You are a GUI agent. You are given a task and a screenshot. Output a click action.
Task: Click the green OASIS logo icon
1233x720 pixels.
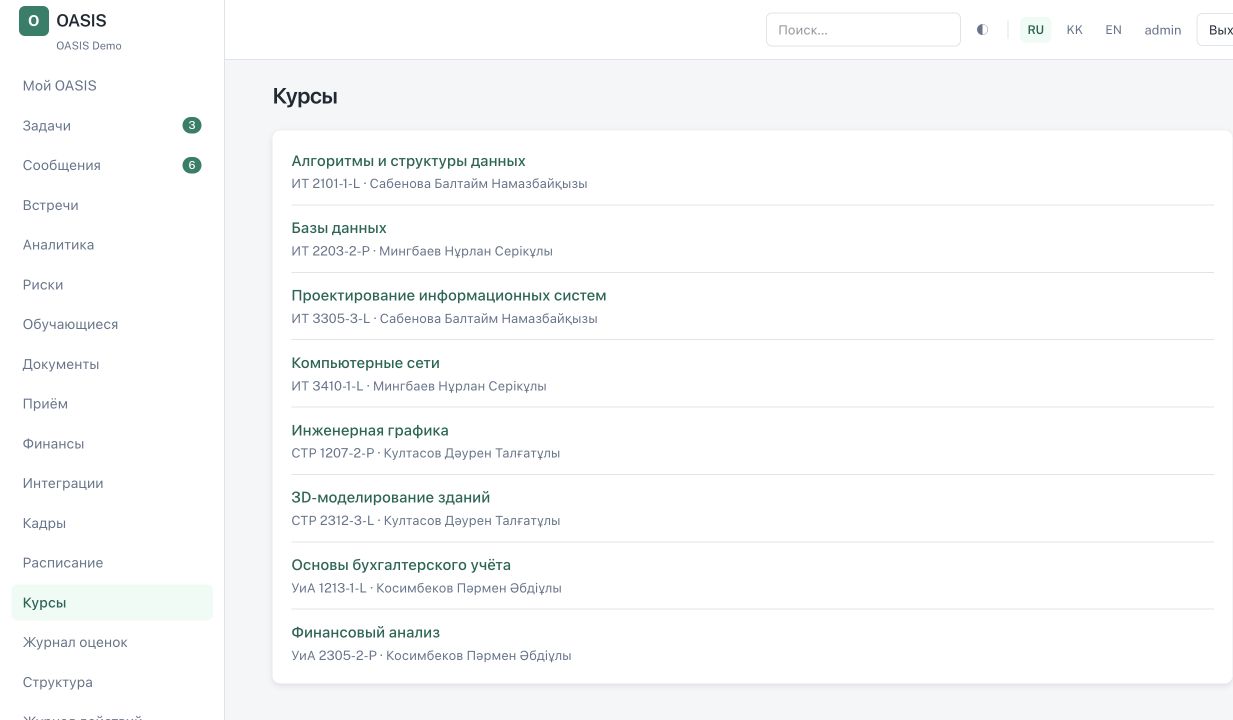pos(34,21)
